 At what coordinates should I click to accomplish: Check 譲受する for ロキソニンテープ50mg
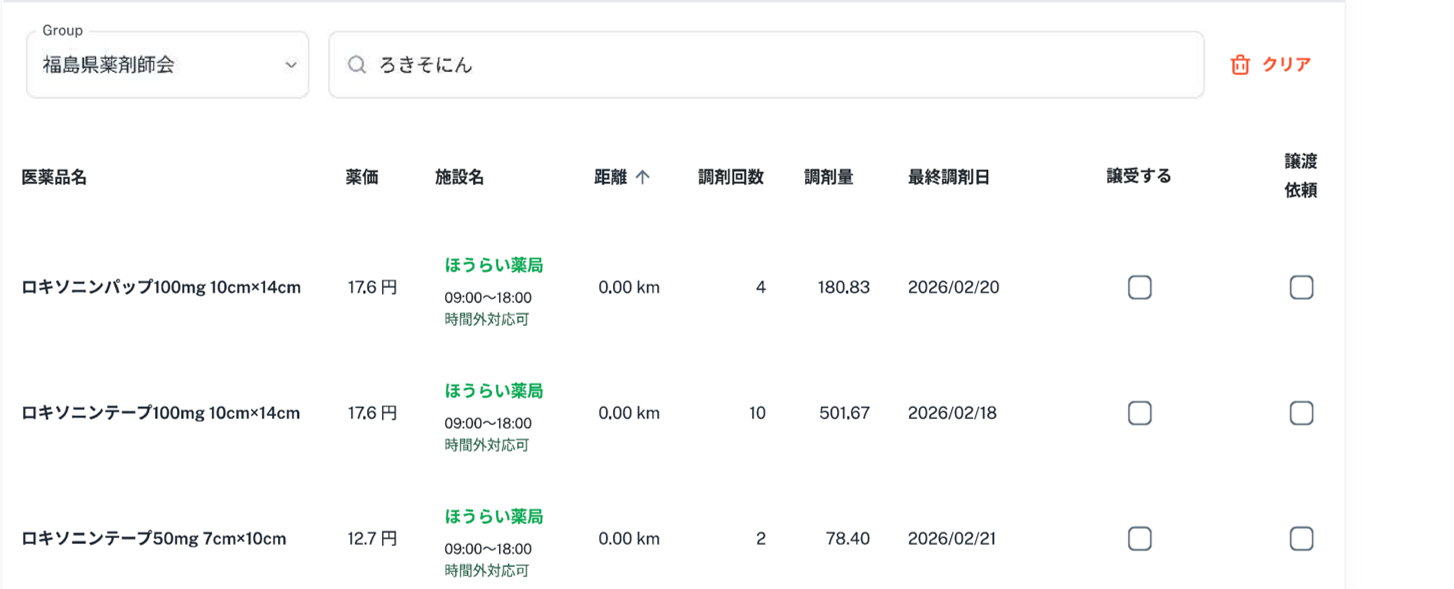click(x=1139, y=539)
